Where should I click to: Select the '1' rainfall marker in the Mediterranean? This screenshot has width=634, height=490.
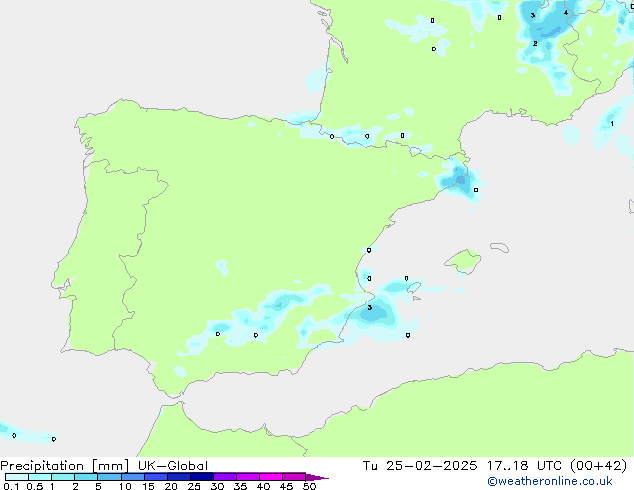[612, 123]
